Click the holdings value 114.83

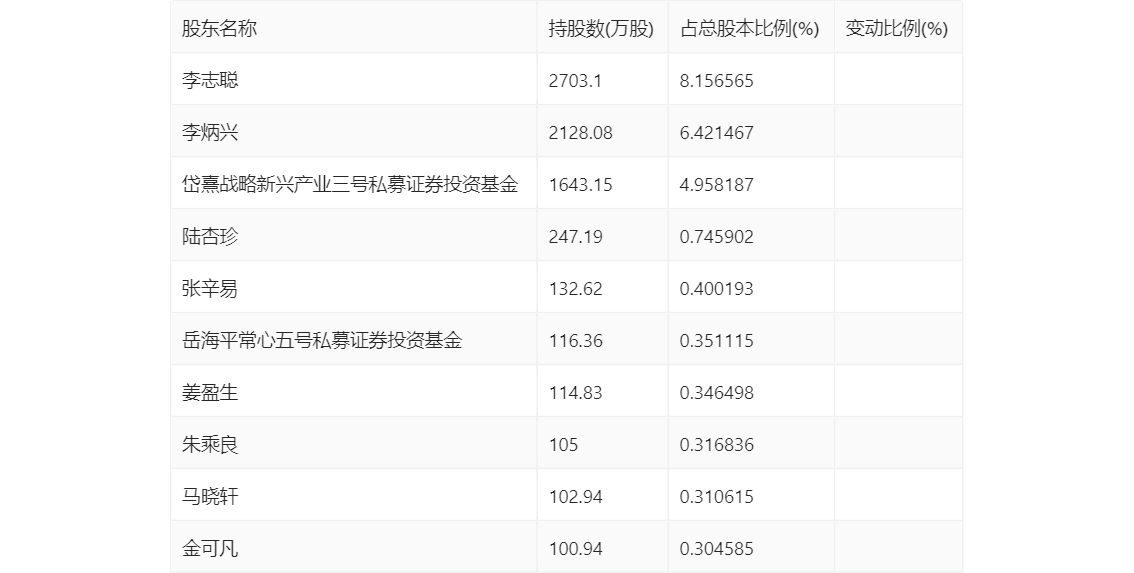576,393
